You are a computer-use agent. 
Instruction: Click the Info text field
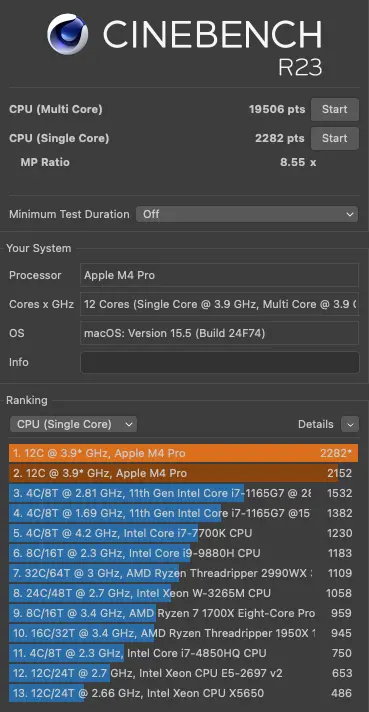[220, 362]
